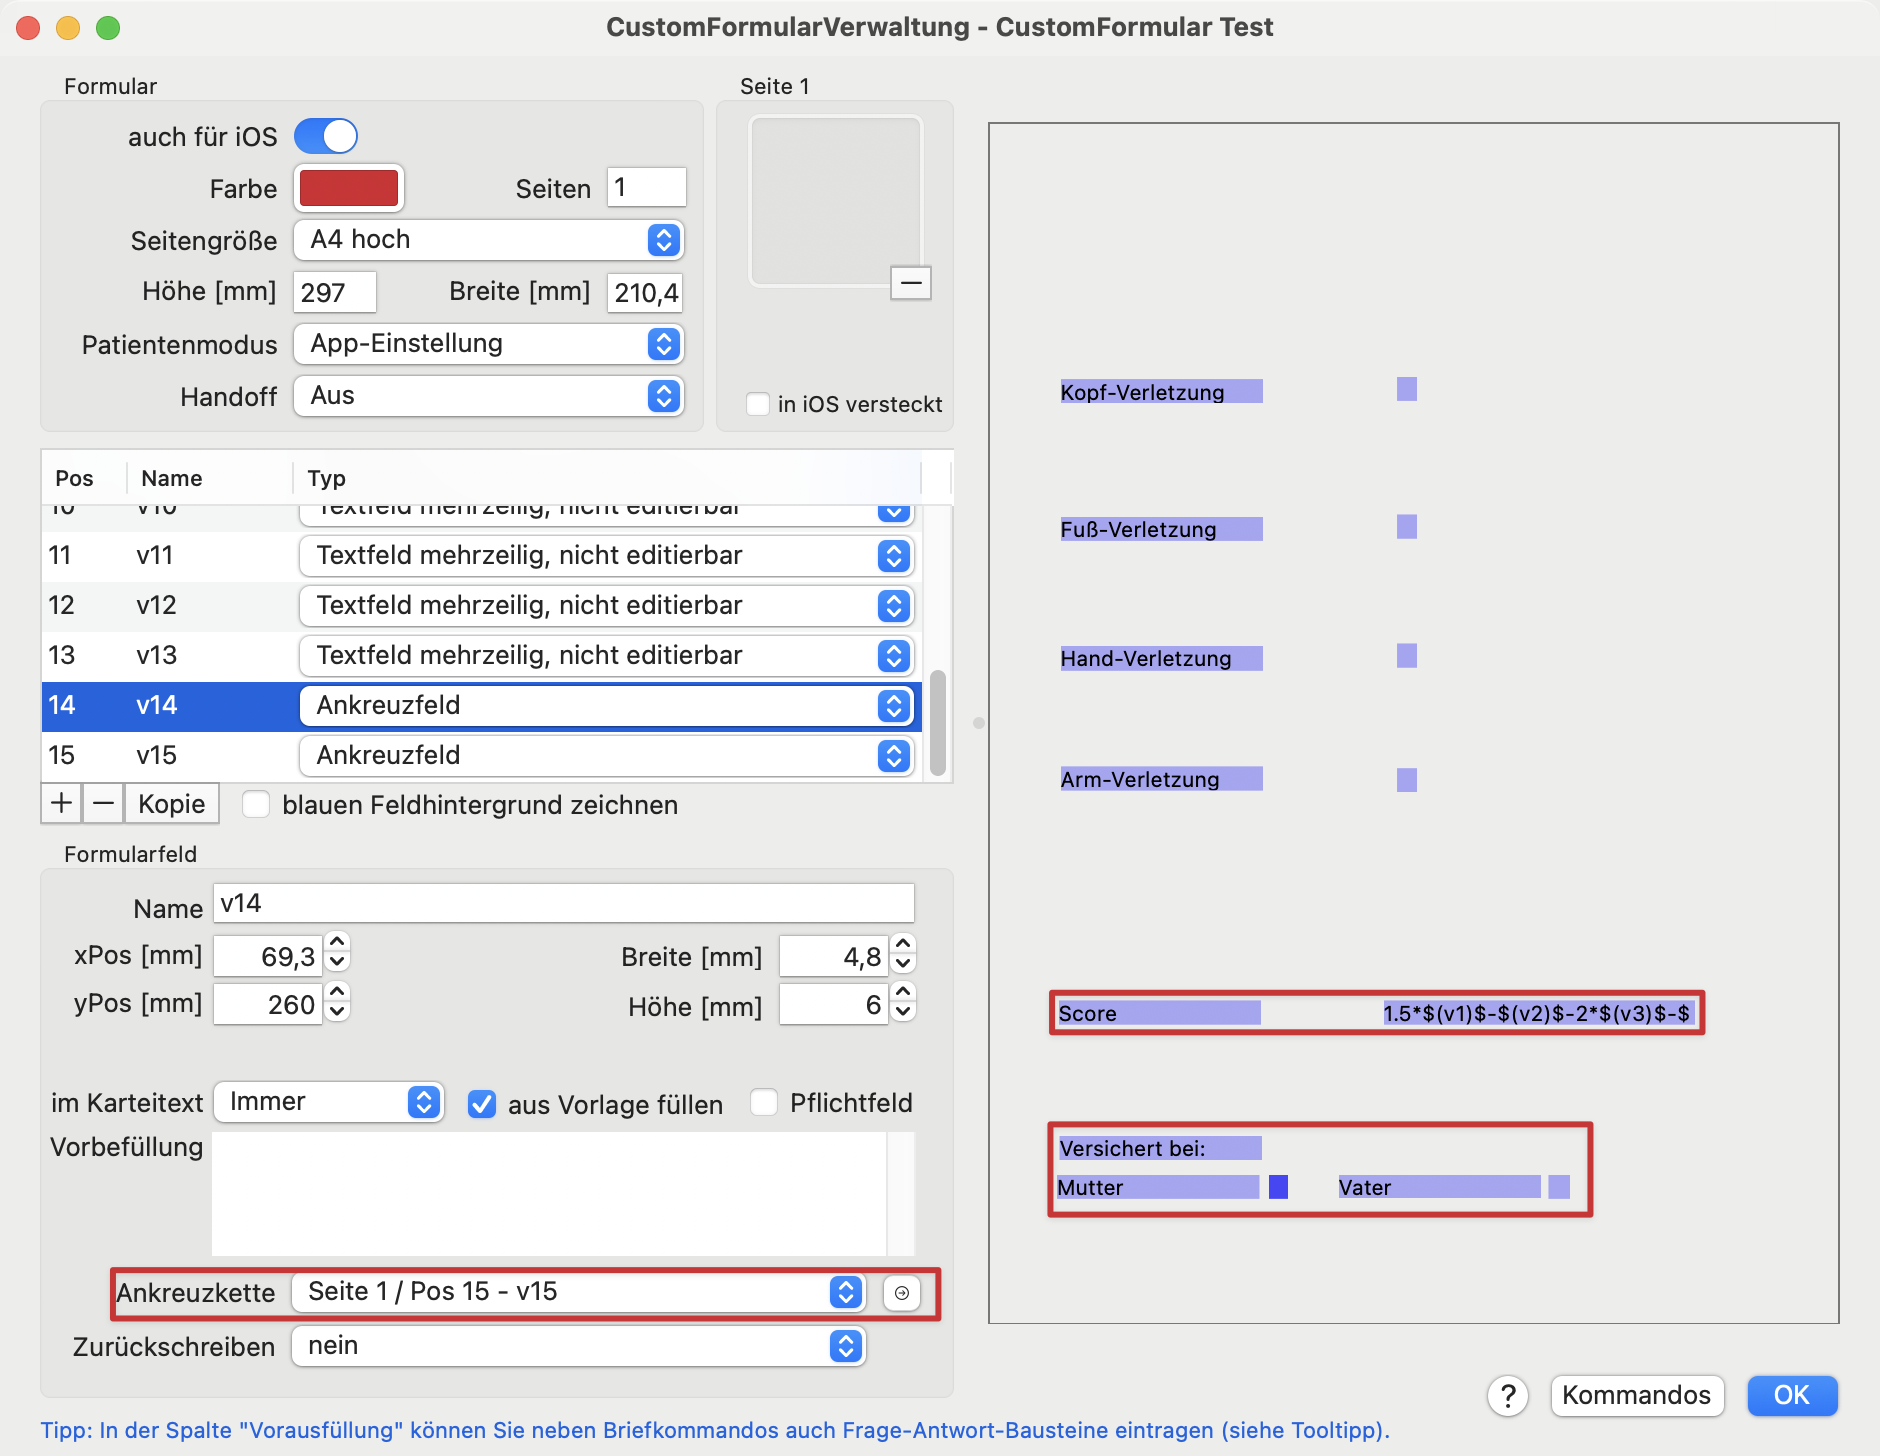Click the circular arrow button beside Ankreuzkette
Viewport: 1880px width, 1456px height.
(x=901, y=1293)
